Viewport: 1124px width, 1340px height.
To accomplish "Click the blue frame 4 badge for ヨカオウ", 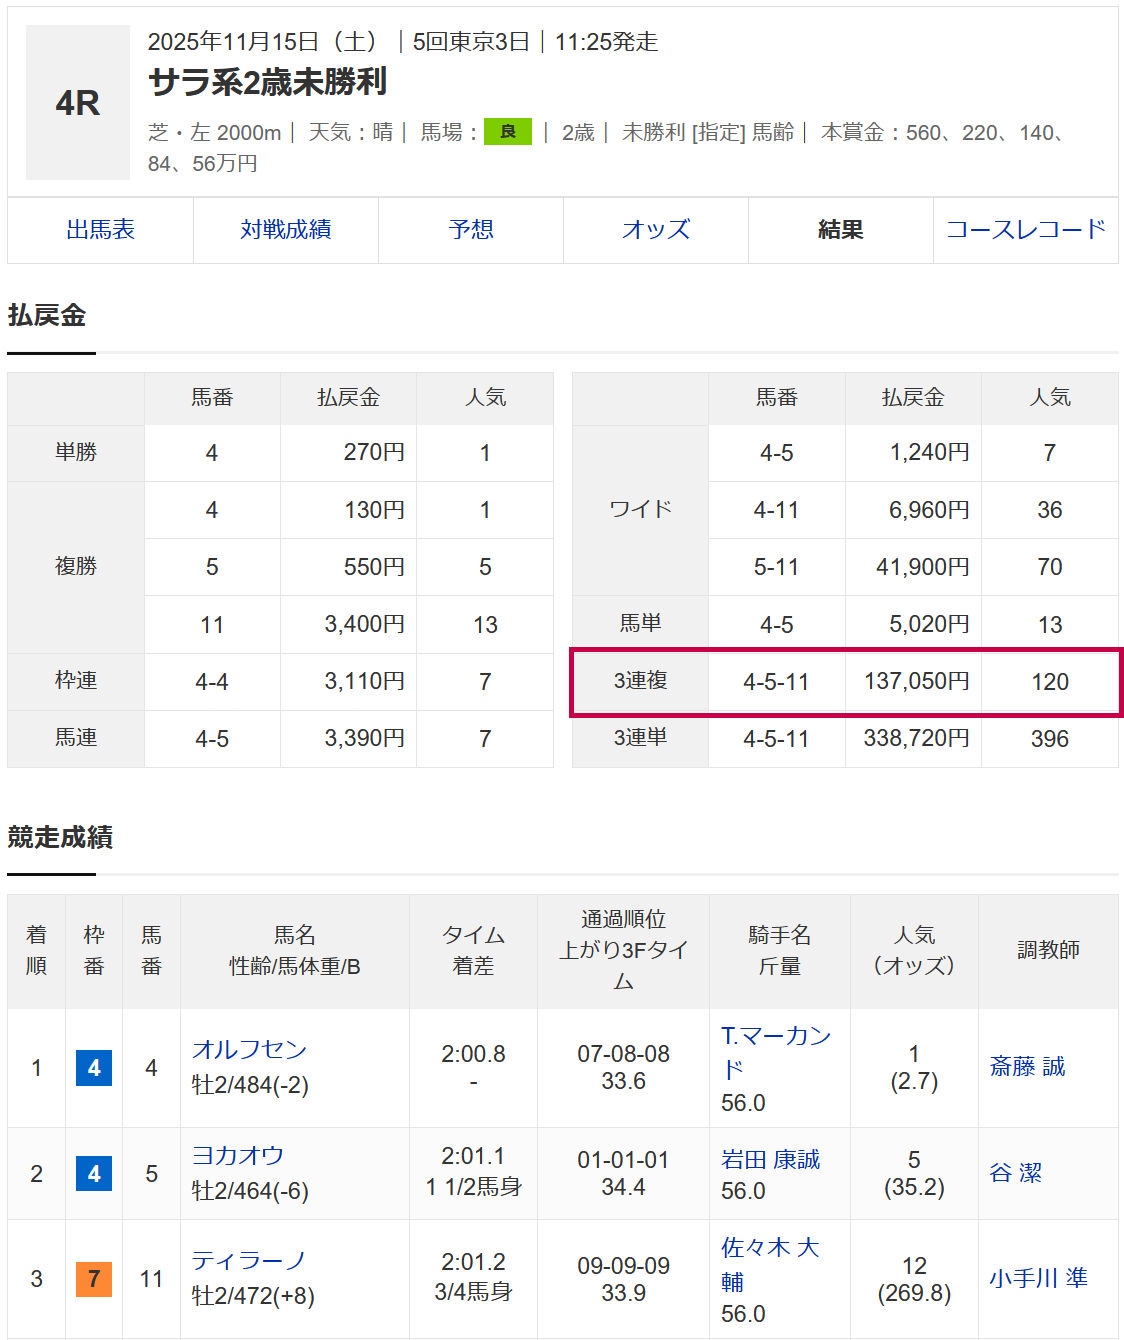I will (94, 1173).
